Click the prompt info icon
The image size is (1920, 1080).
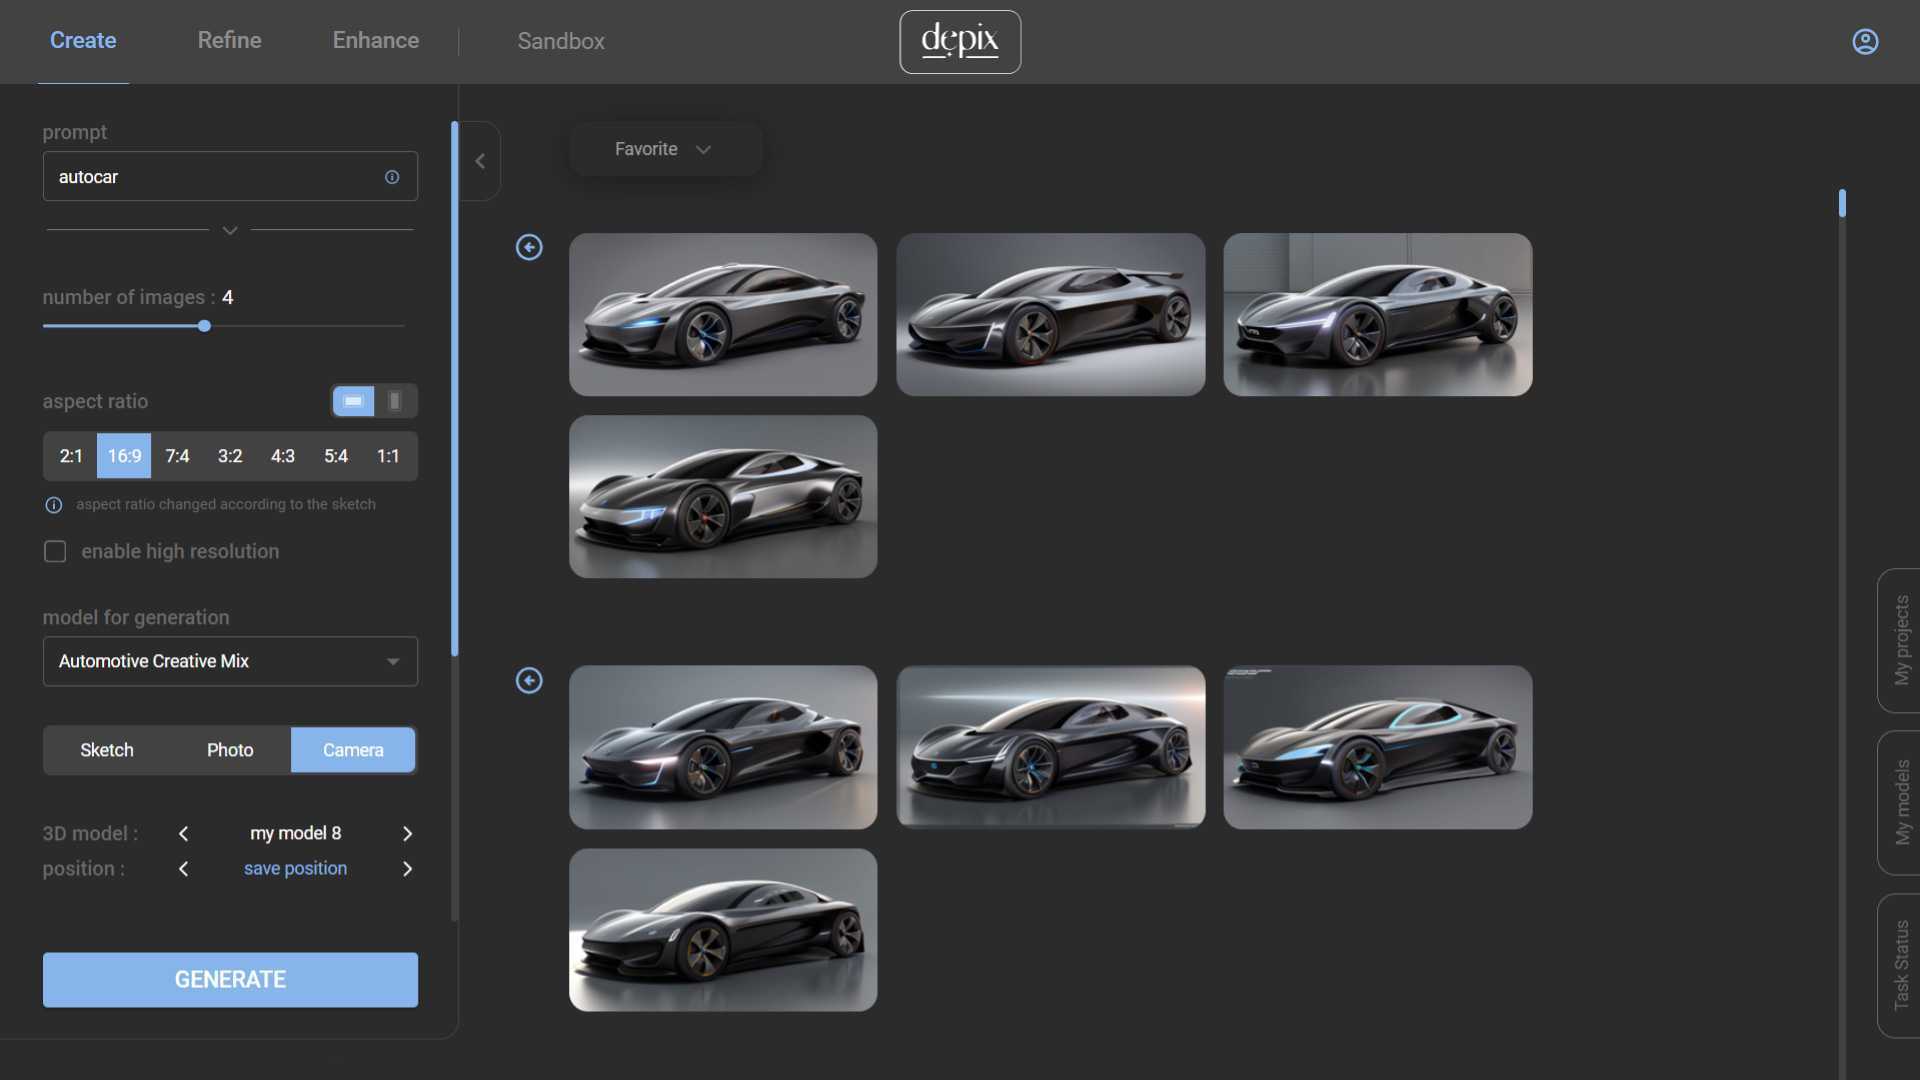(392, 177)
